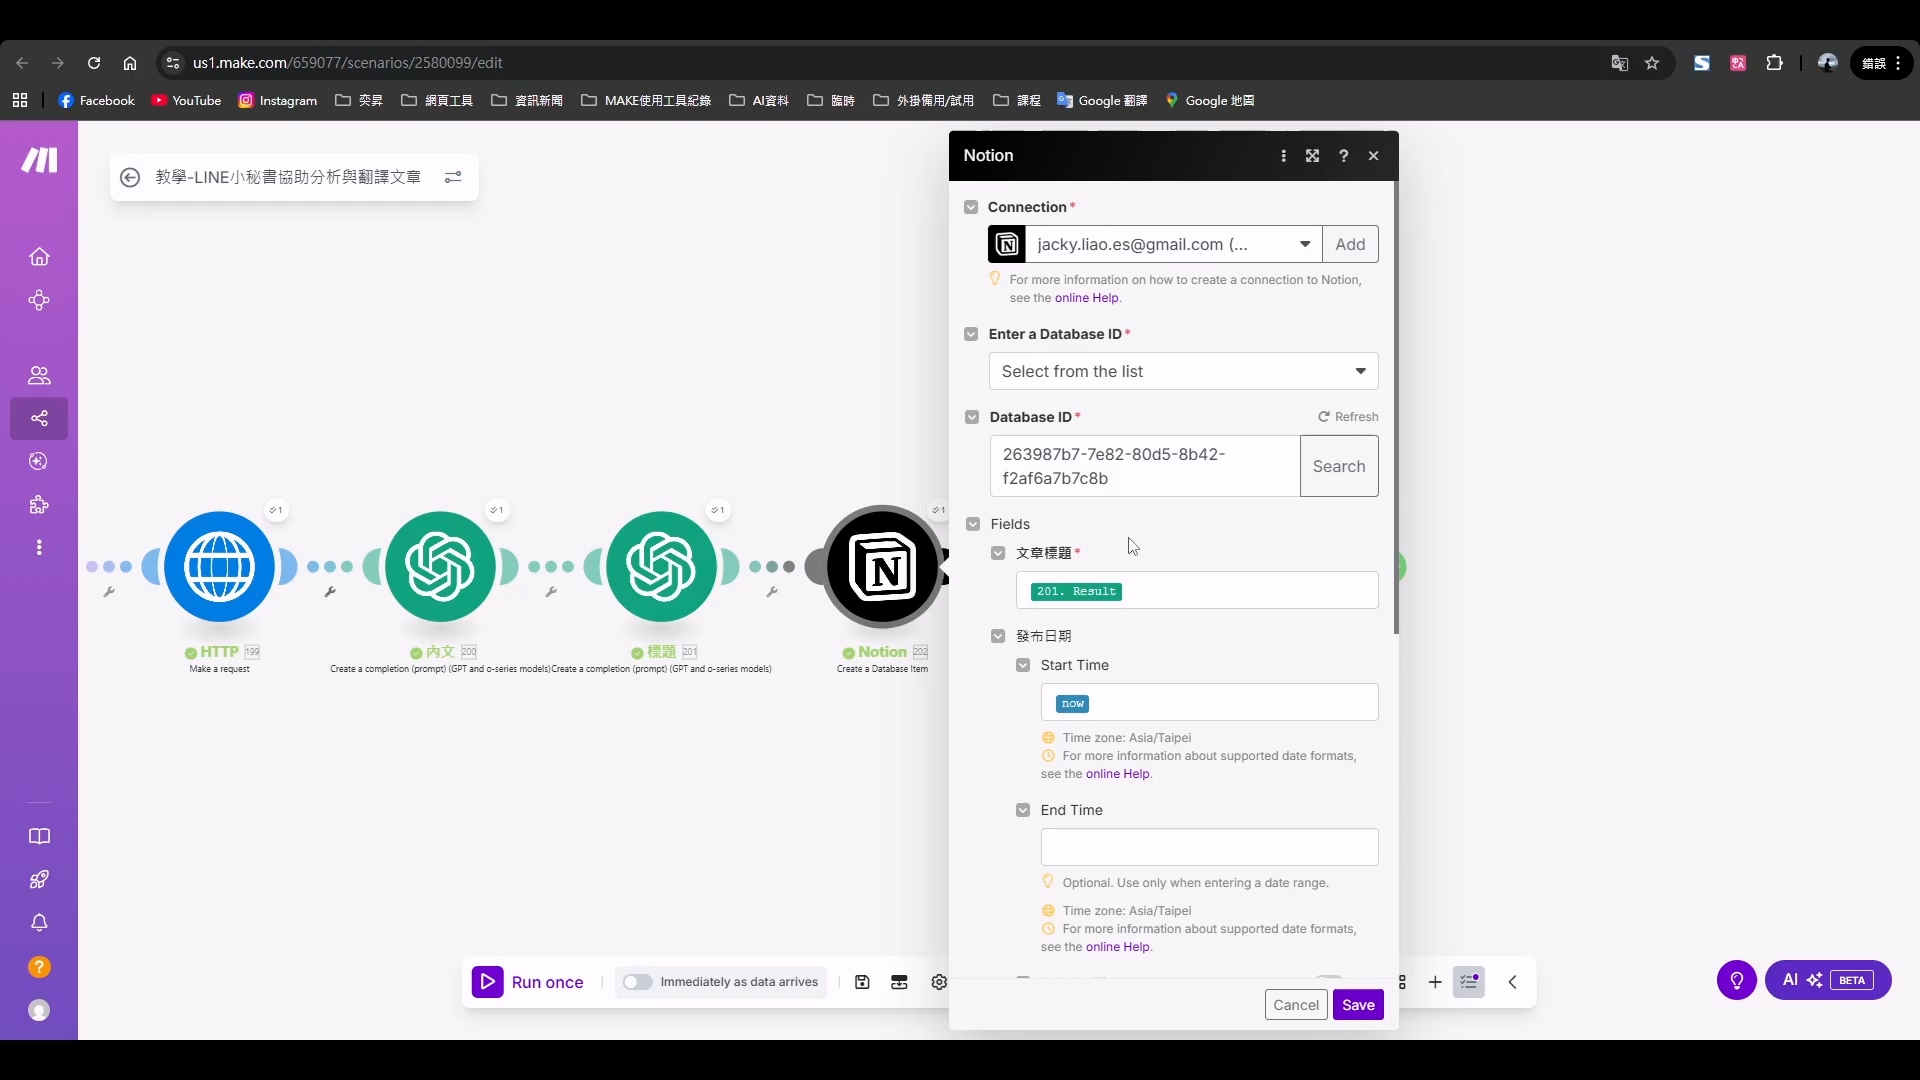The height and width of the screenshot is (1080, 1920).
Task: Toggle the 文章標題 field checkbox
Action: [x=998, y=553]
